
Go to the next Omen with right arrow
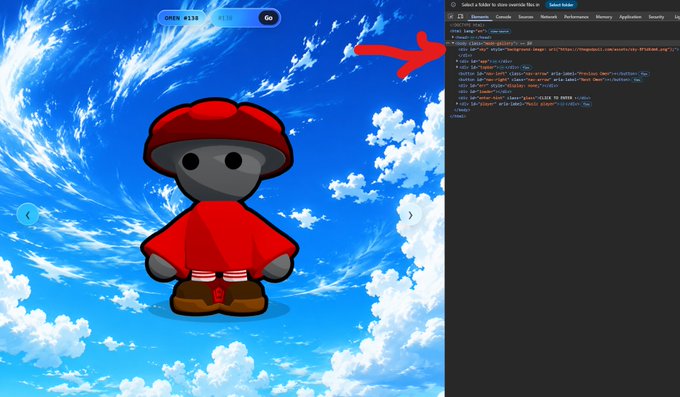410,215
